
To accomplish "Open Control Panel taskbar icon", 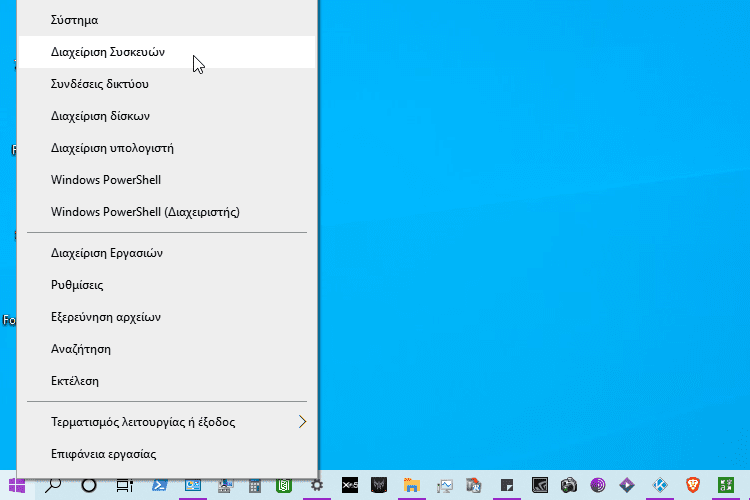I will 193,486.
